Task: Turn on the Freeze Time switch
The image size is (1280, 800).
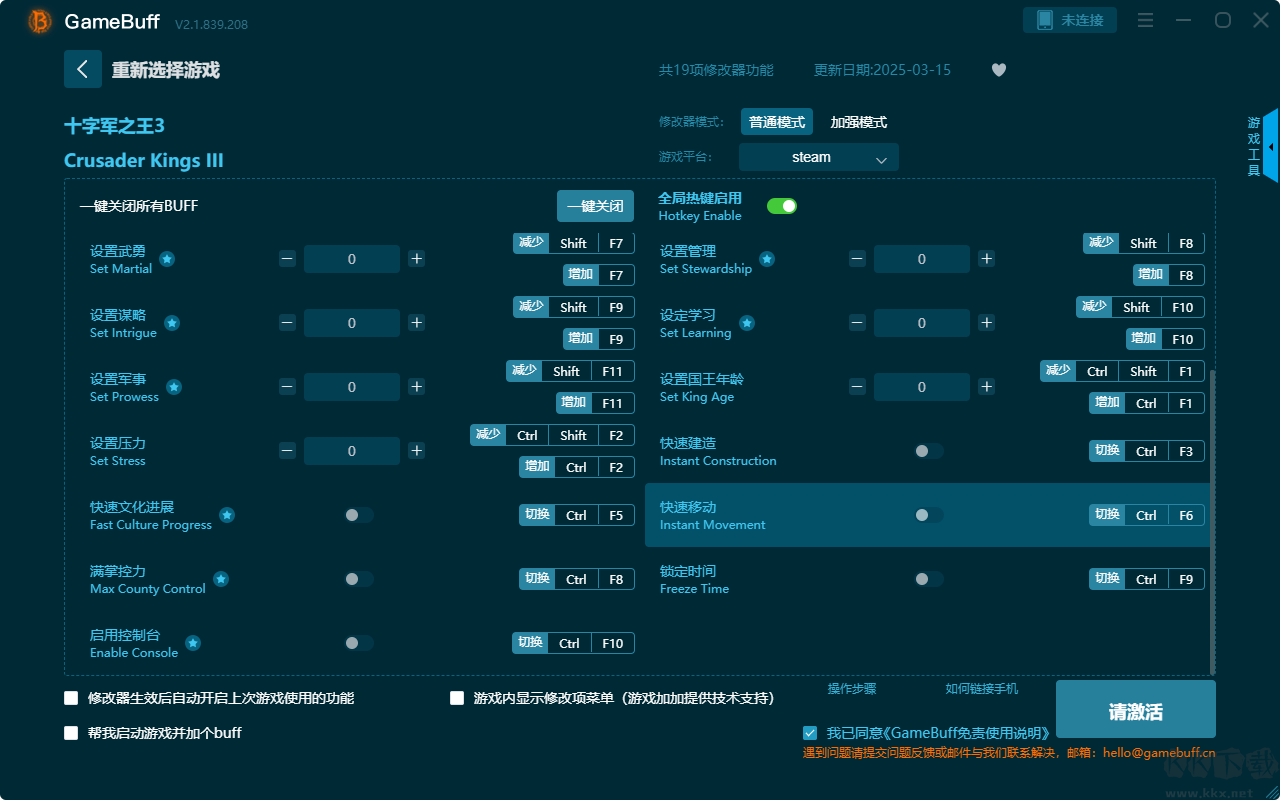Action: (929, 579)
